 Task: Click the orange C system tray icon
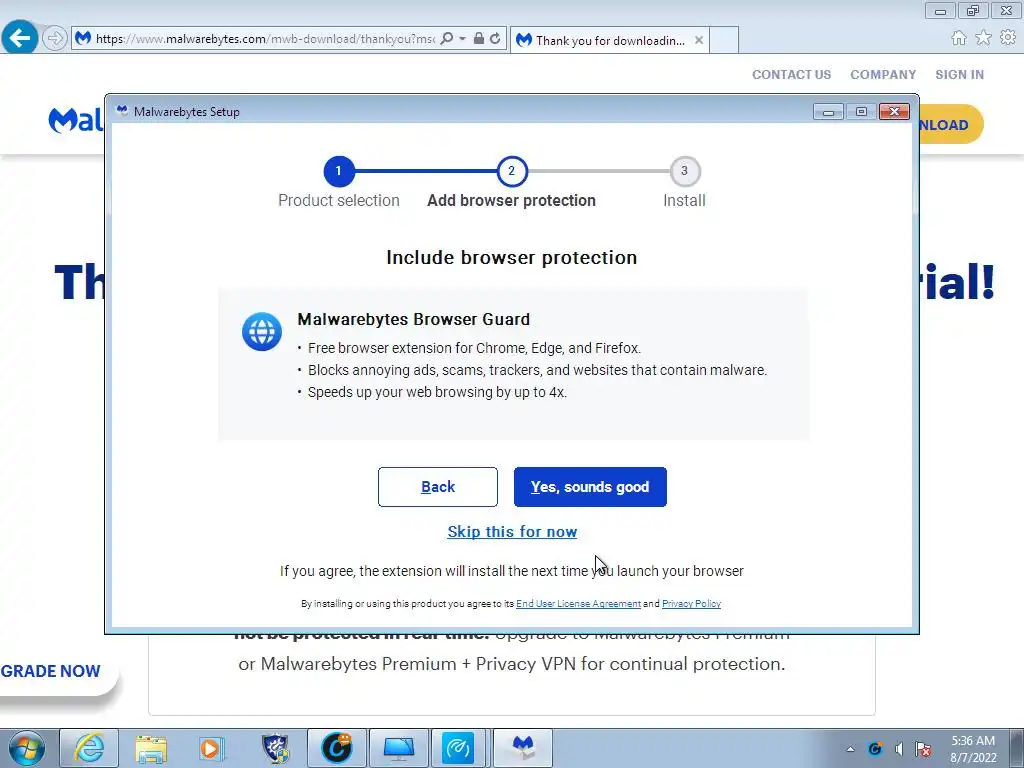tap(875, 749)
